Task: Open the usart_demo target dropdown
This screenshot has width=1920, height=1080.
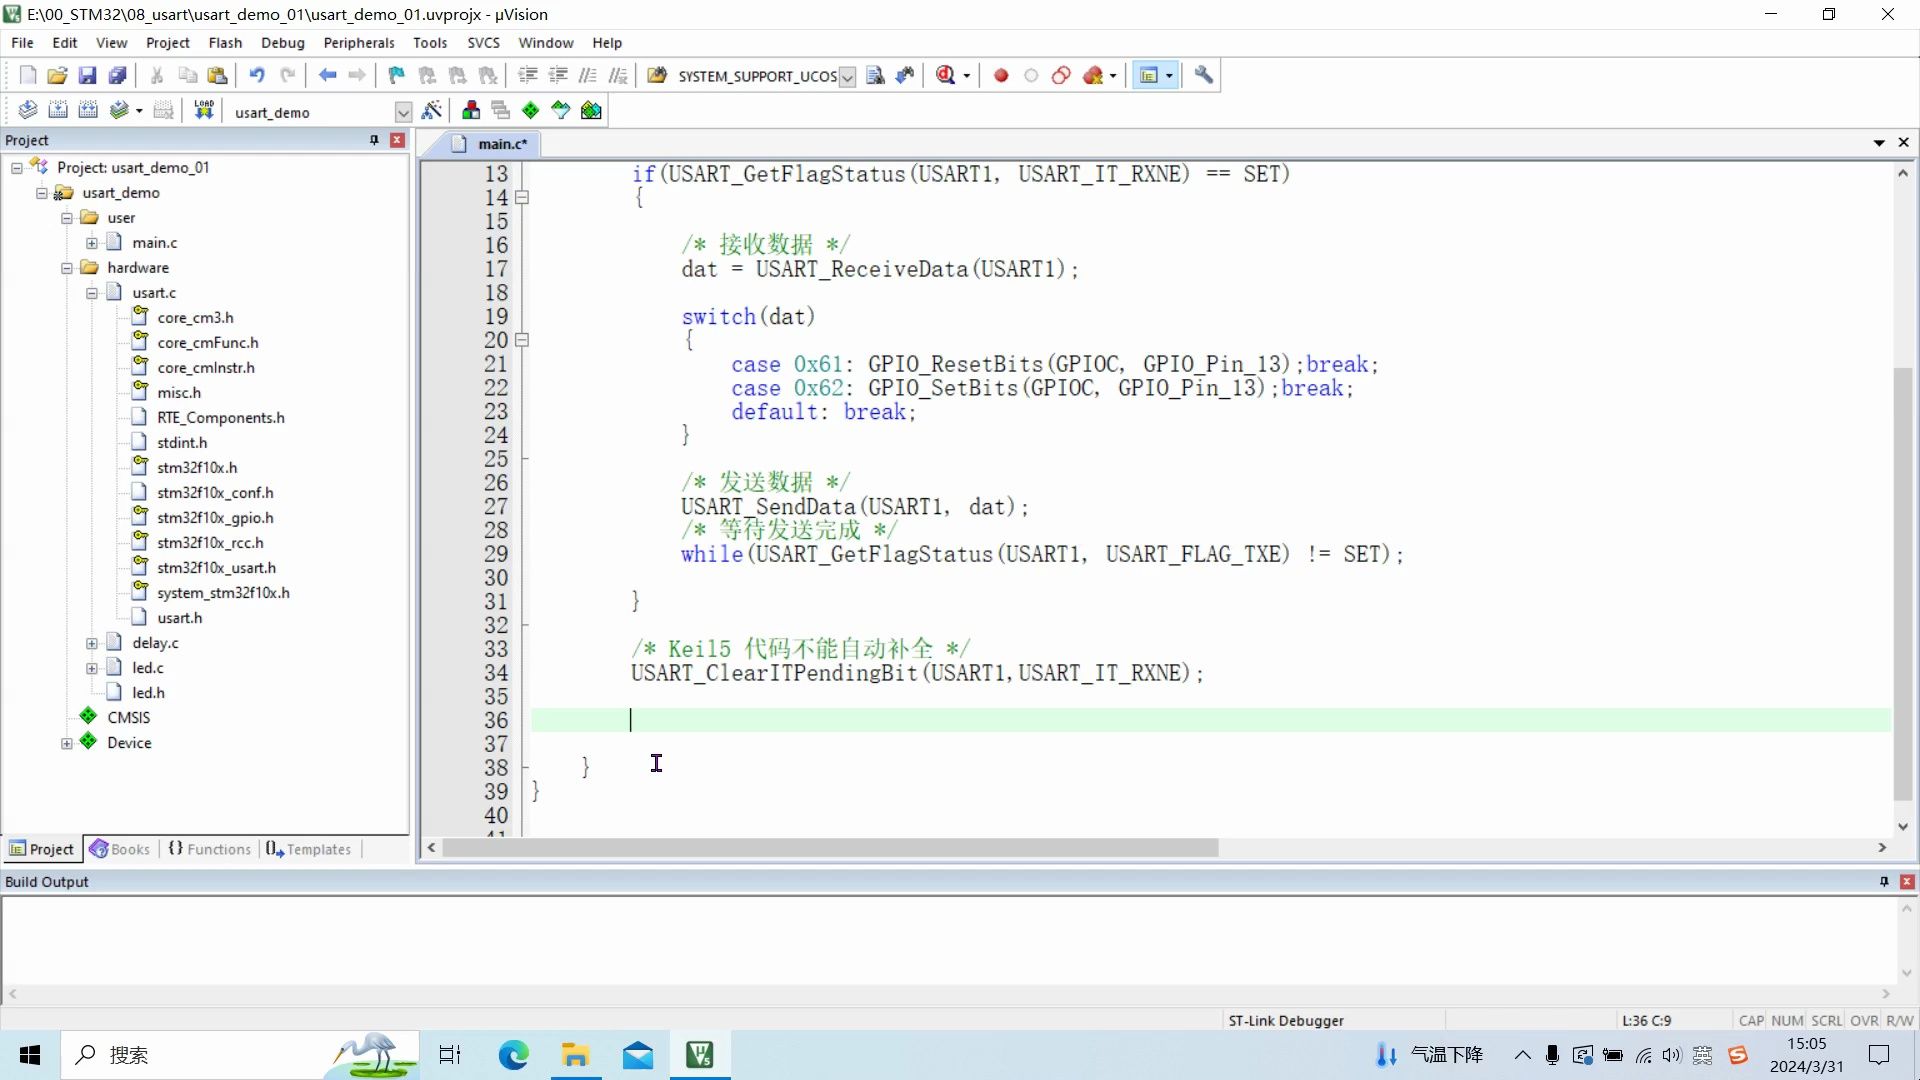Action: tap(403, 112)
